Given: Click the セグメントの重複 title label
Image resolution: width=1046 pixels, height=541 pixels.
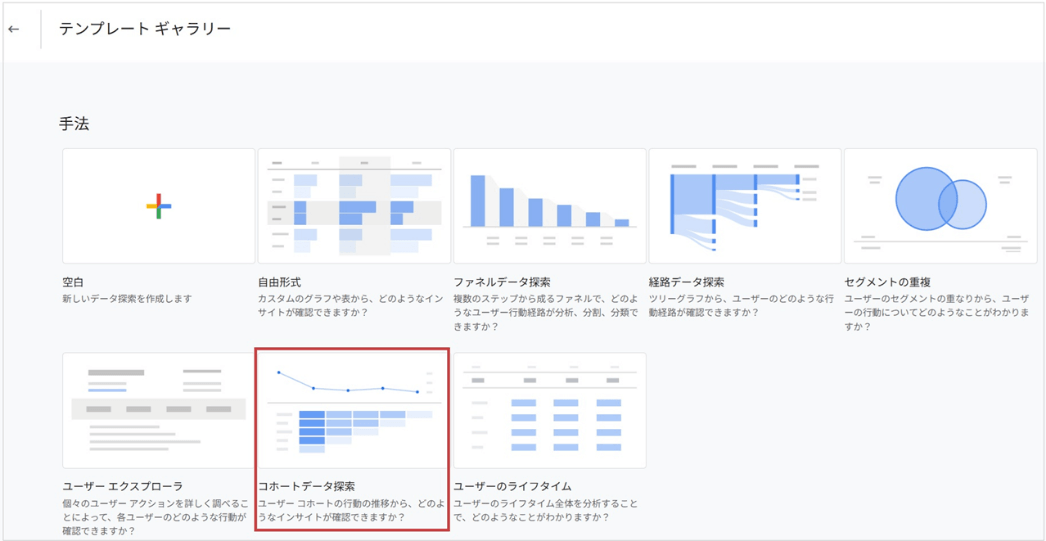Looking at the screenshot, I should coord(887,282).
